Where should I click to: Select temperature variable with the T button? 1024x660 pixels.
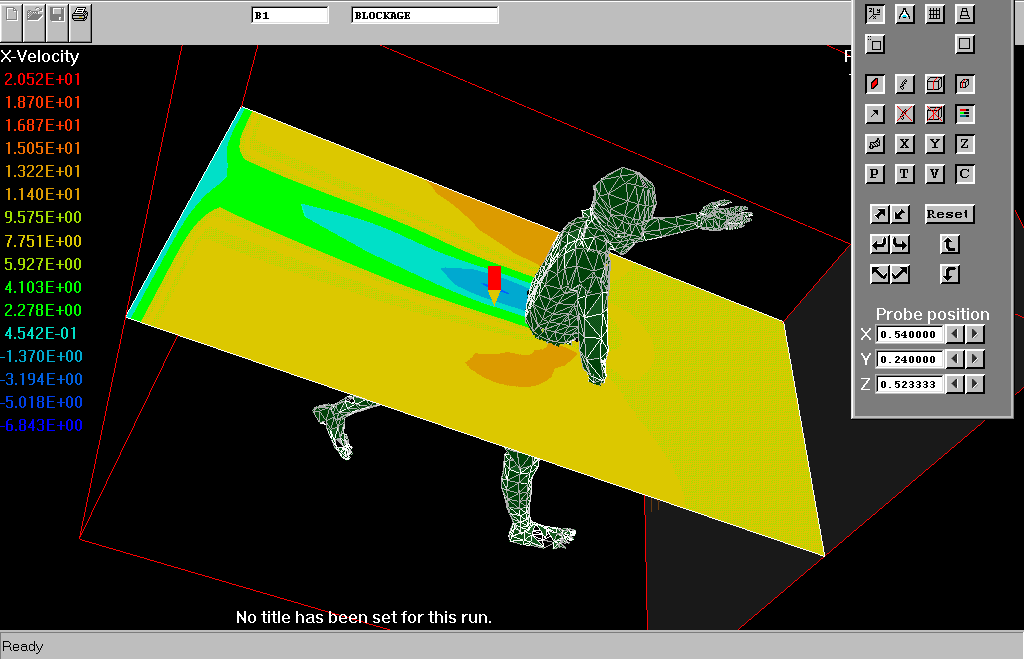coord(905,174)
